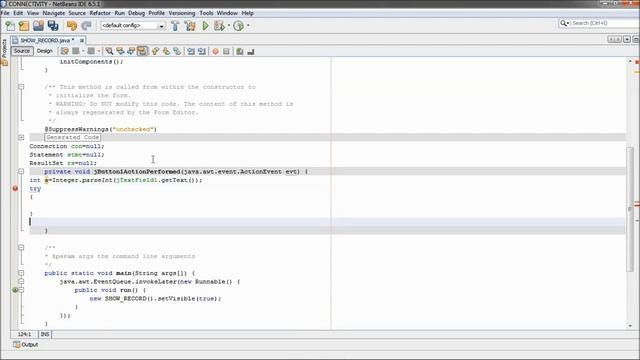
Task: Collapse the main method fold
Action: coord(21,273)
